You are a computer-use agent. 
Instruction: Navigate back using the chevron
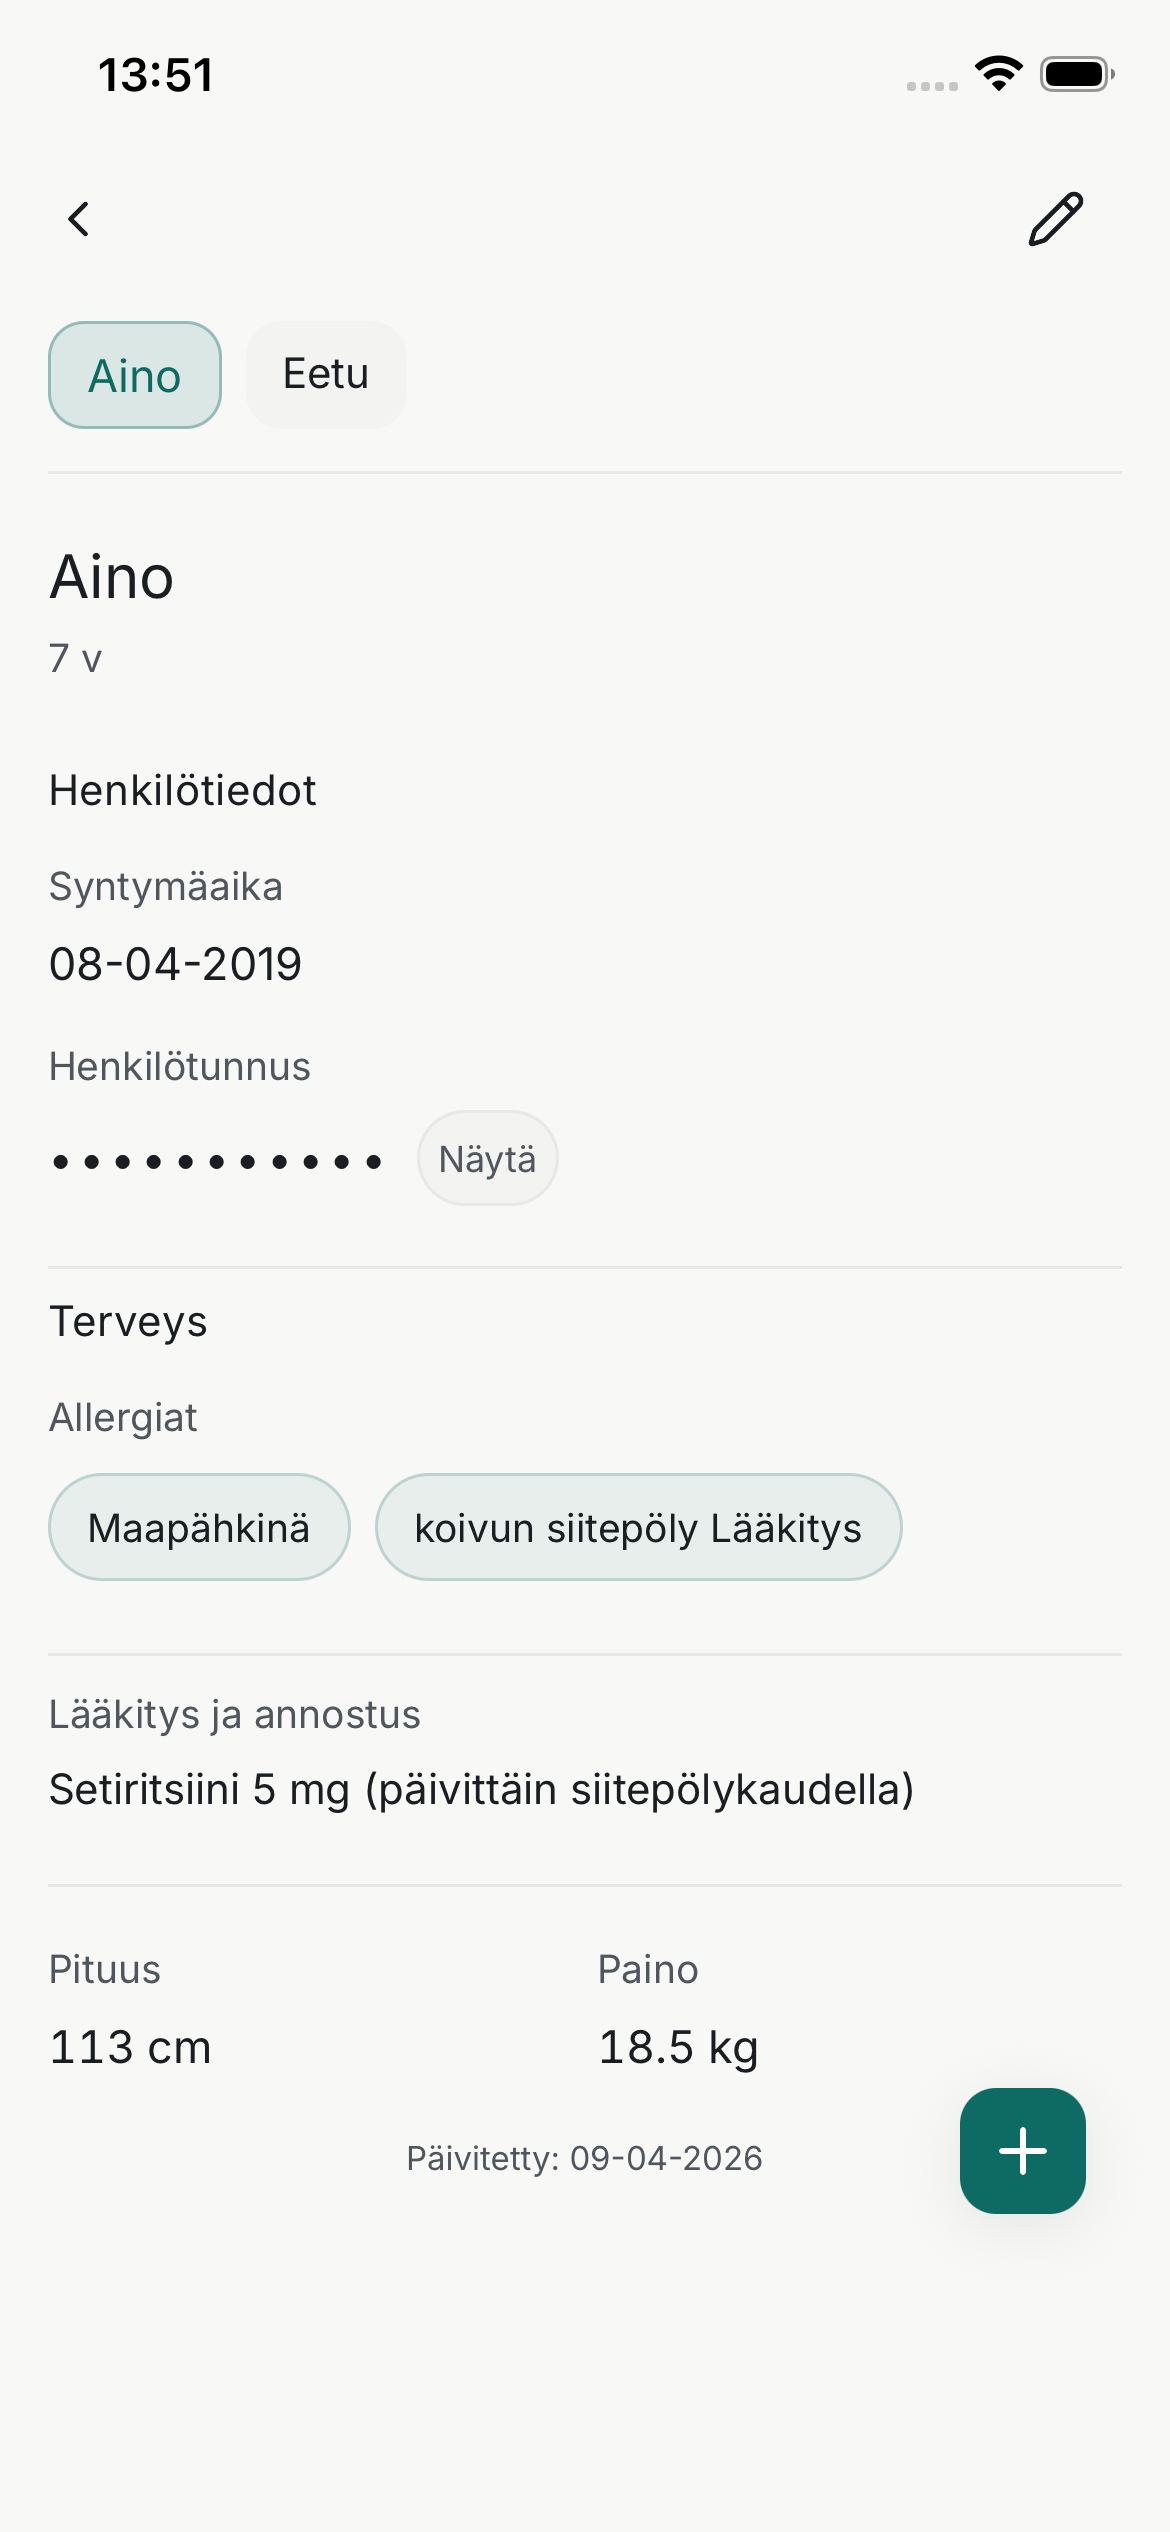click(79, 218)
